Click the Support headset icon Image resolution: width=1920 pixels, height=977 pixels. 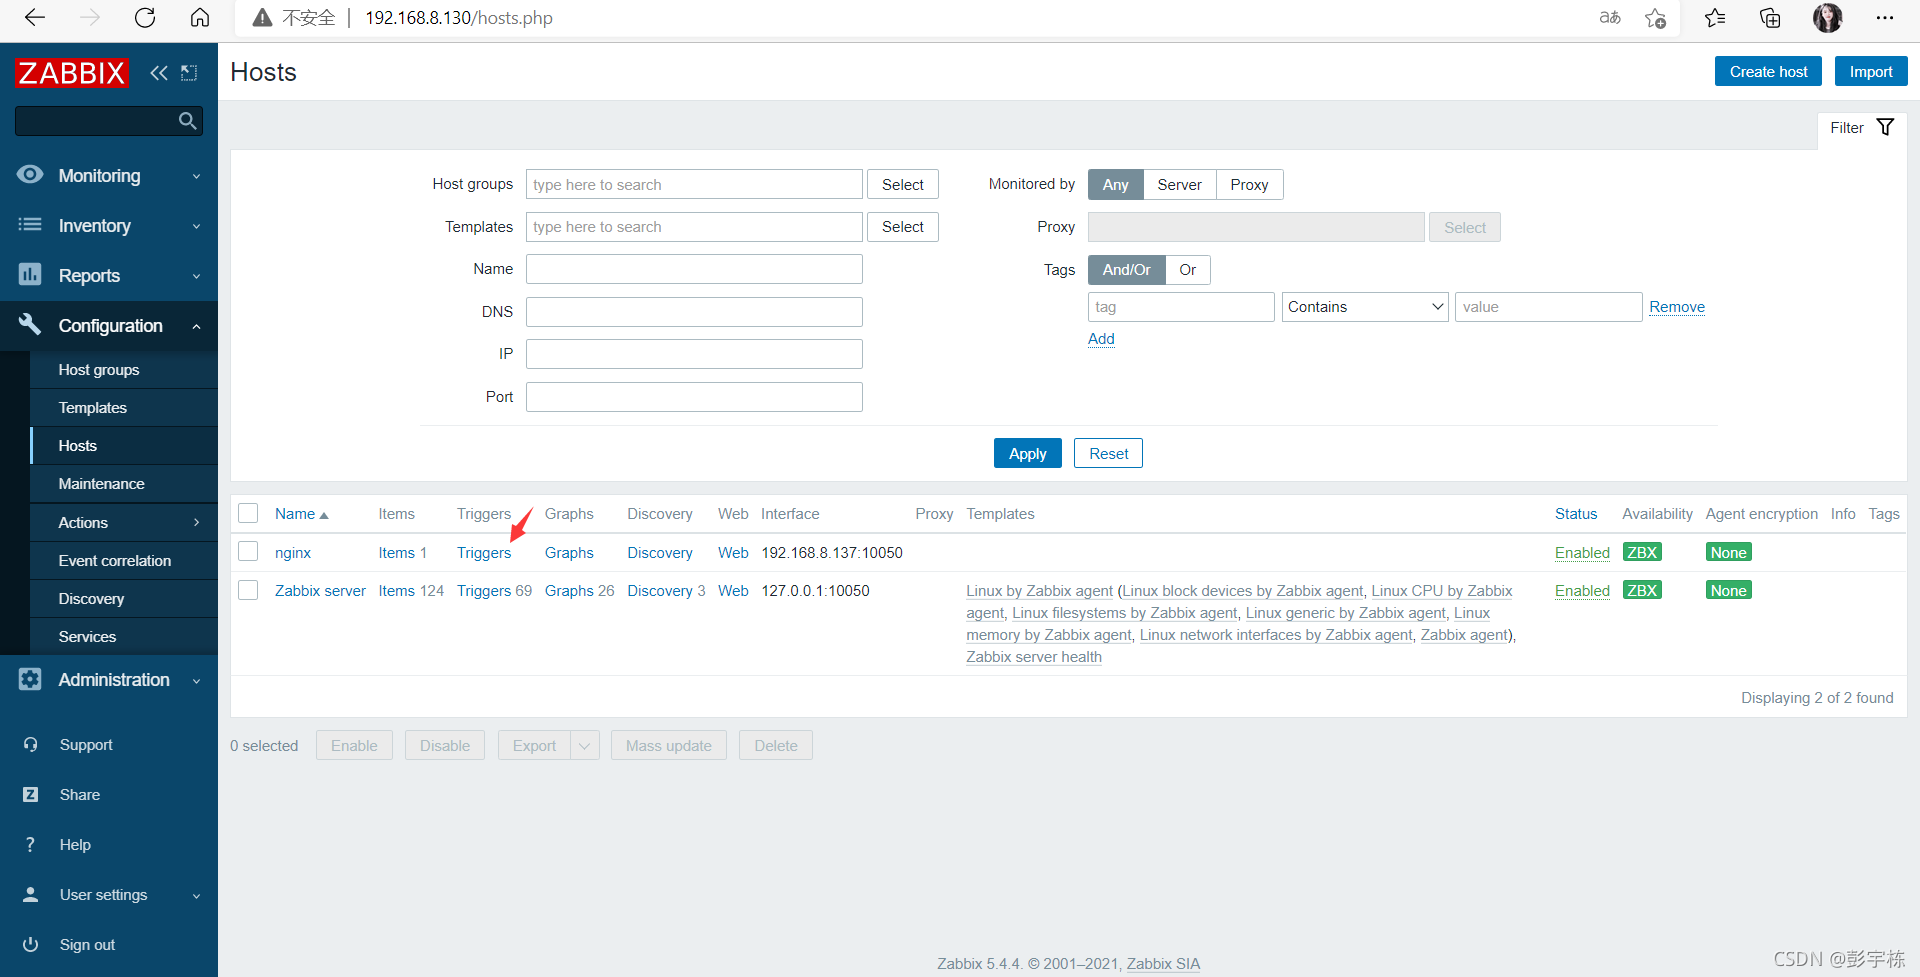point(31,745)
